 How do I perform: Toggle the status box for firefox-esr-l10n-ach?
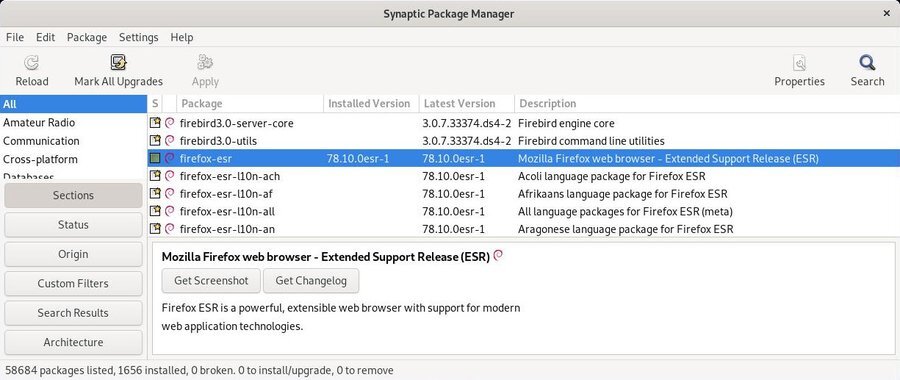coord(155,176)
